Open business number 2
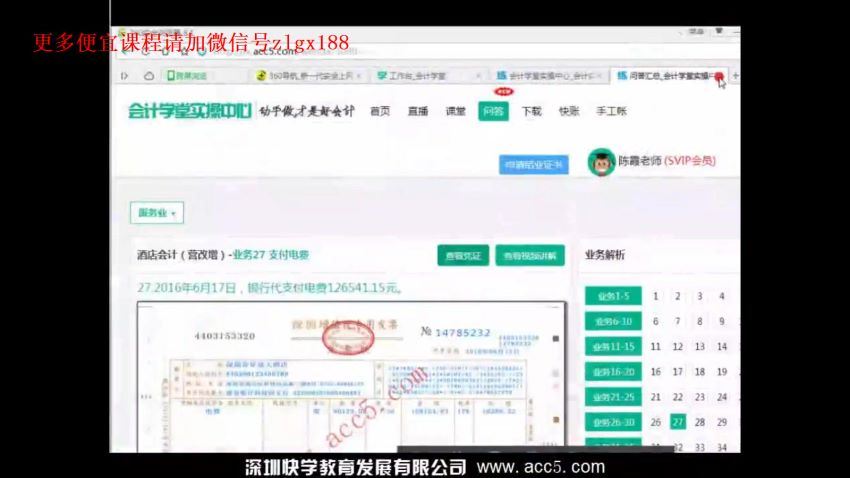 [678, 296]
